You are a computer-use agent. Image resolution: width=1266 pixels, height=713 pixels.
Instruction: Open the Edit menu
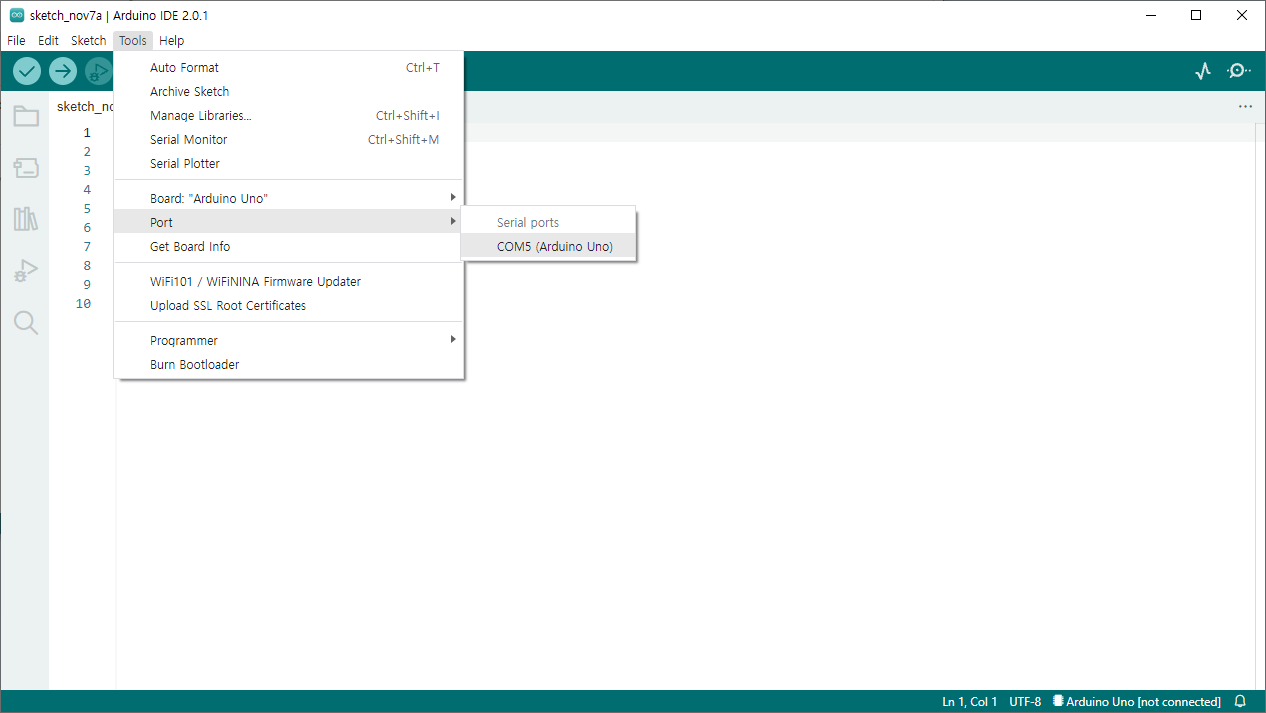48,41
